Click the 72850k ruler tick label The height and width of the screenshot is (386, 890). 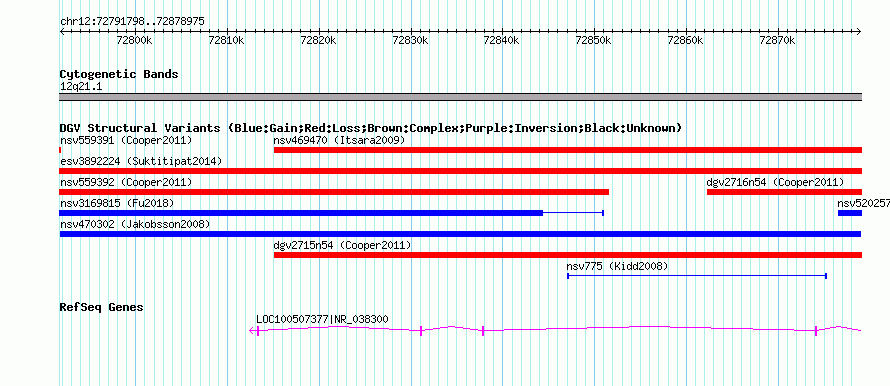click(594, 41)
